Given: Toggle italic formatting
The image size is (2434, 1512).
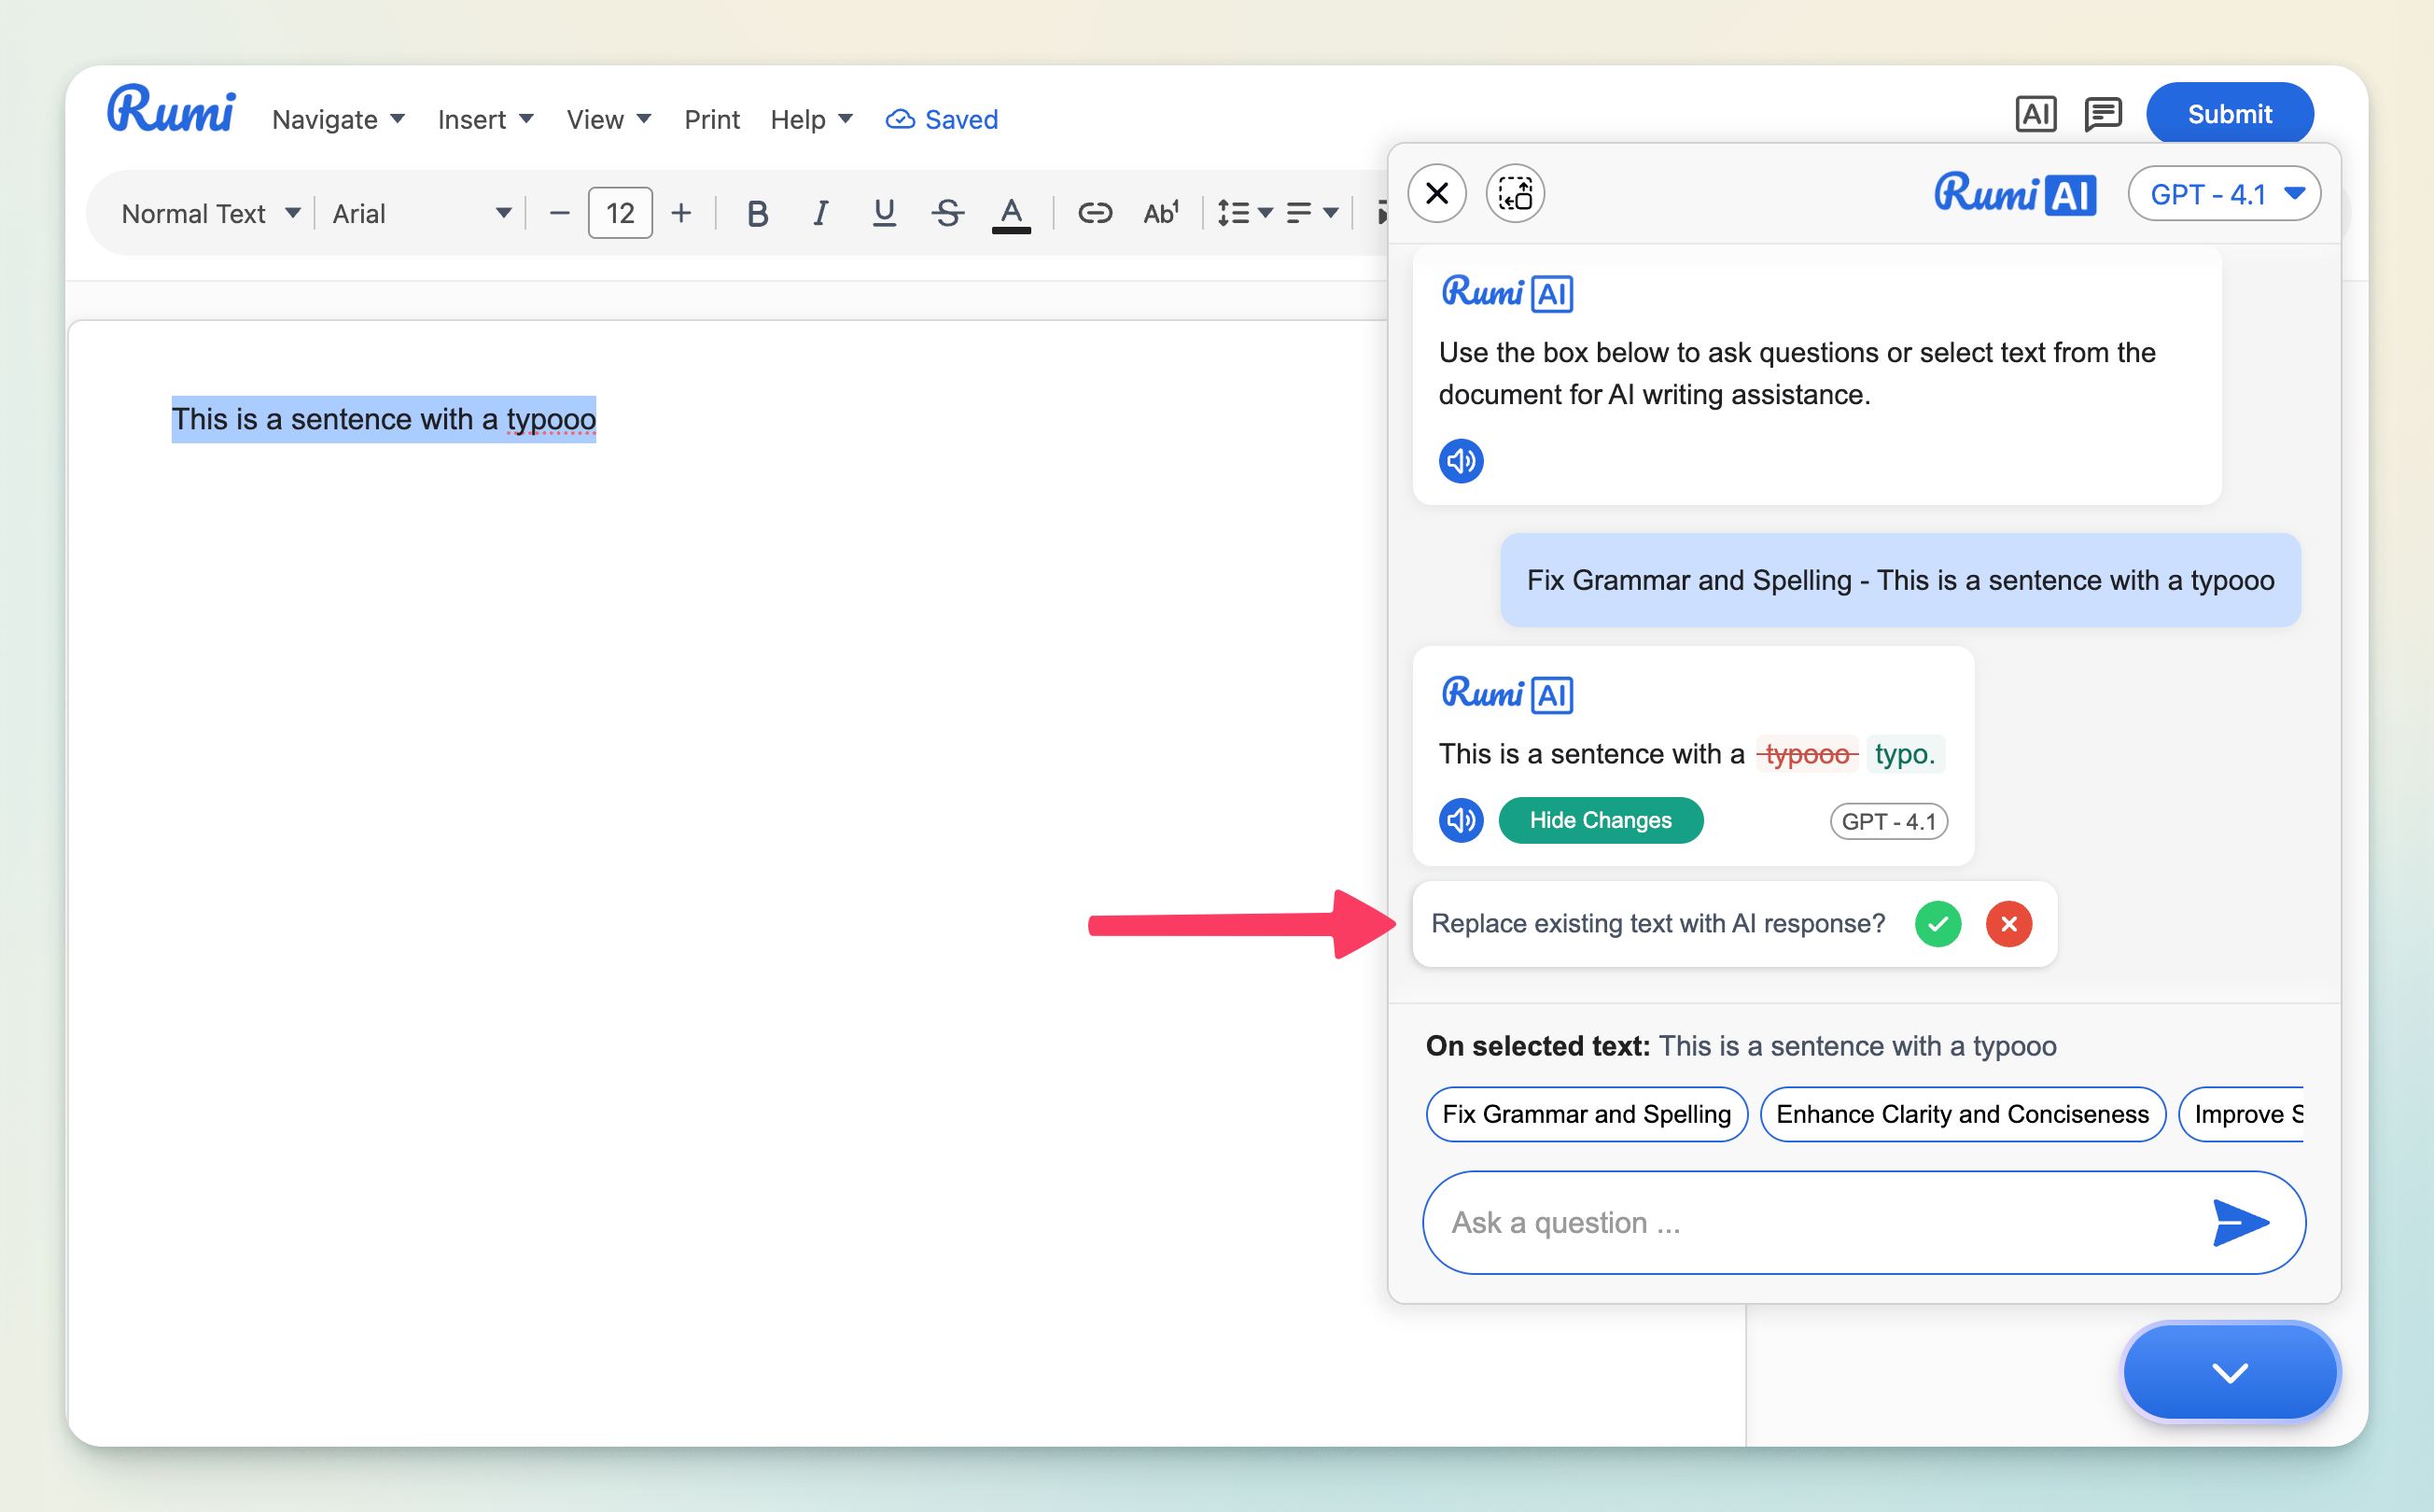Looking at the screenshot, I should pyautogui.click(x=820, y=213).
